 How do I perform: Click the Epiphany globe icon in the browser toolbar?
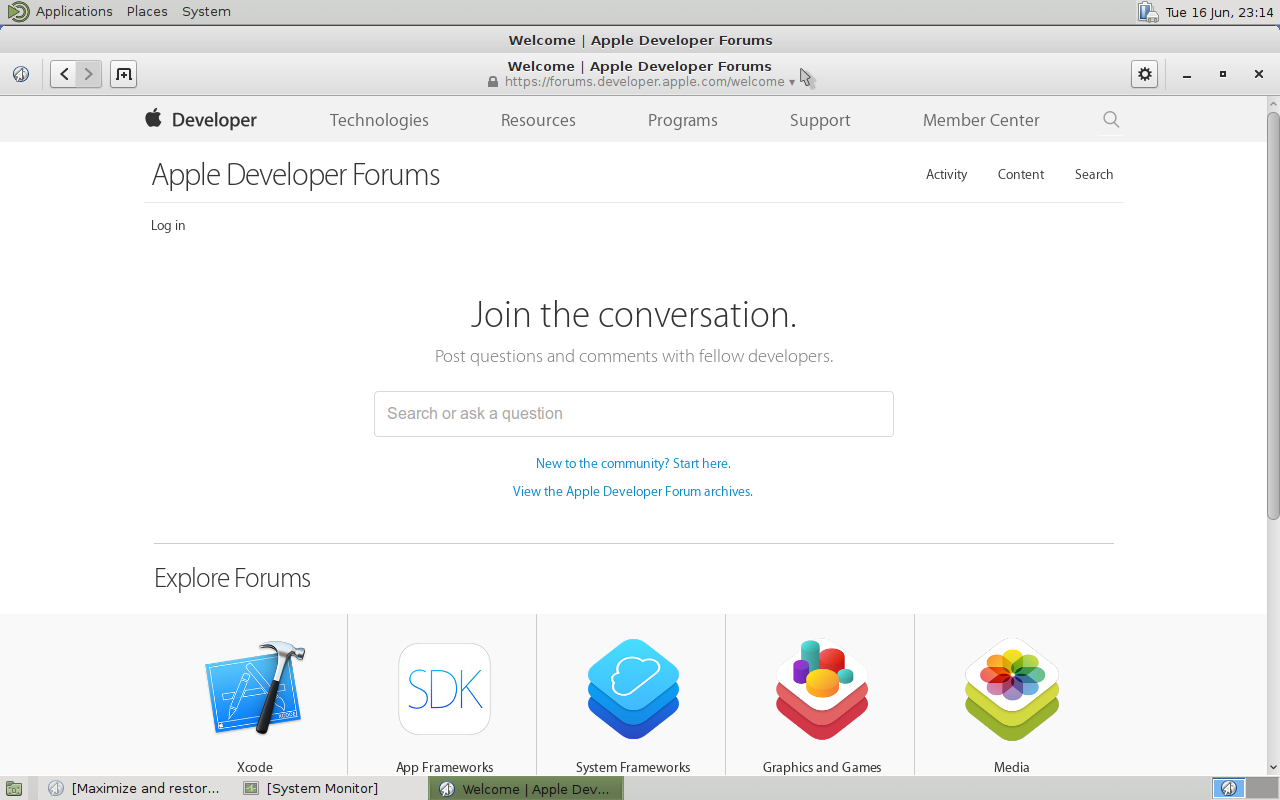[x=21, y=74]
